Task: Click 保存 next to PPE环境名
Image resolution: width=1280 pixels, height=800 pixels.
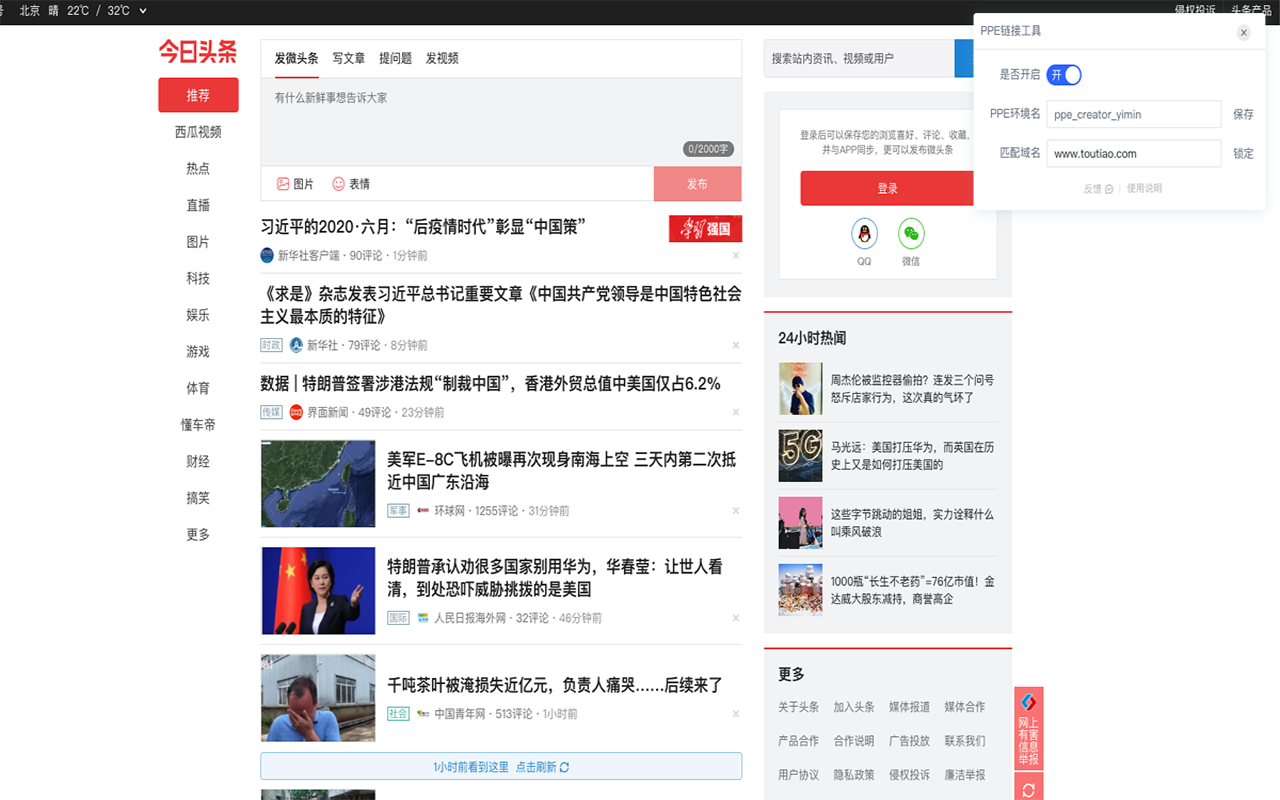Action: click(1243, 114)
